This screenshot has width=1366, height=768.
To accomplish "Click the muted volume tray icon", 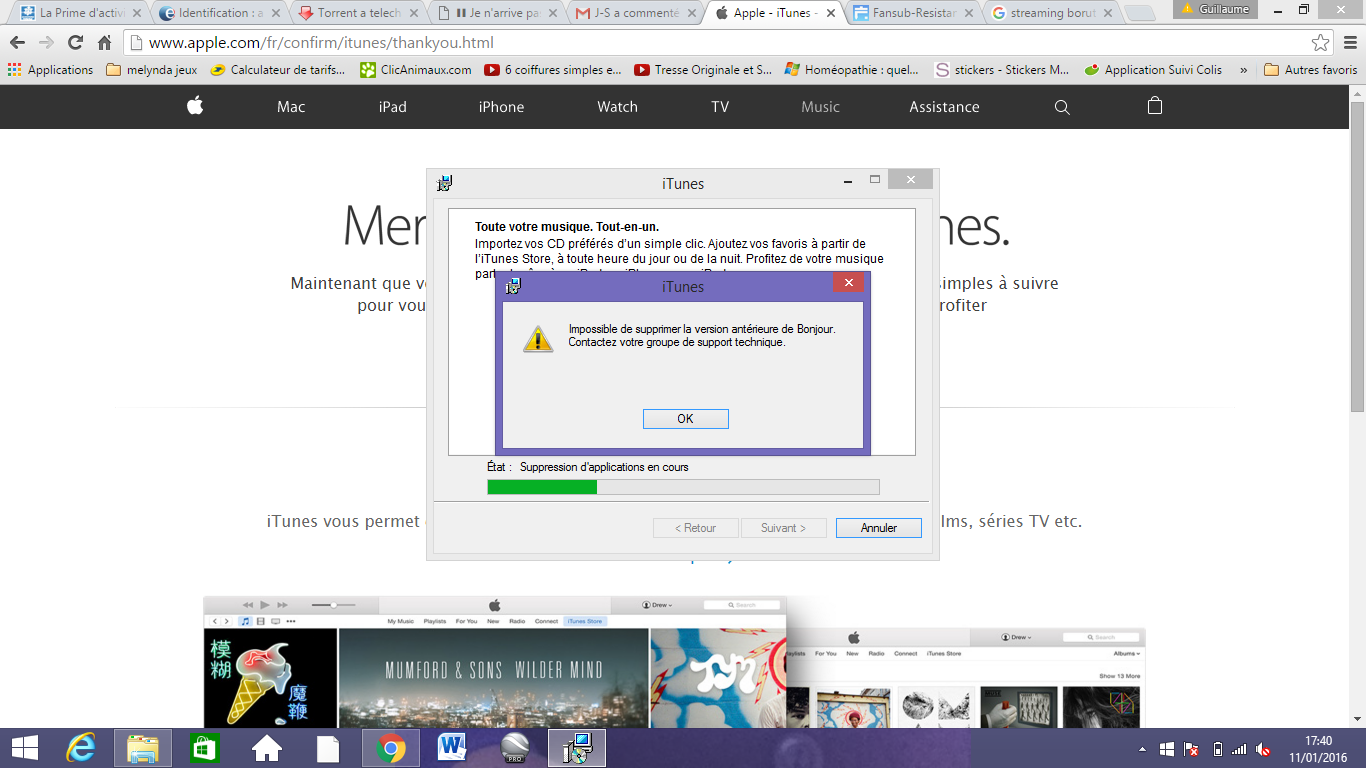I will point(1264,749).
